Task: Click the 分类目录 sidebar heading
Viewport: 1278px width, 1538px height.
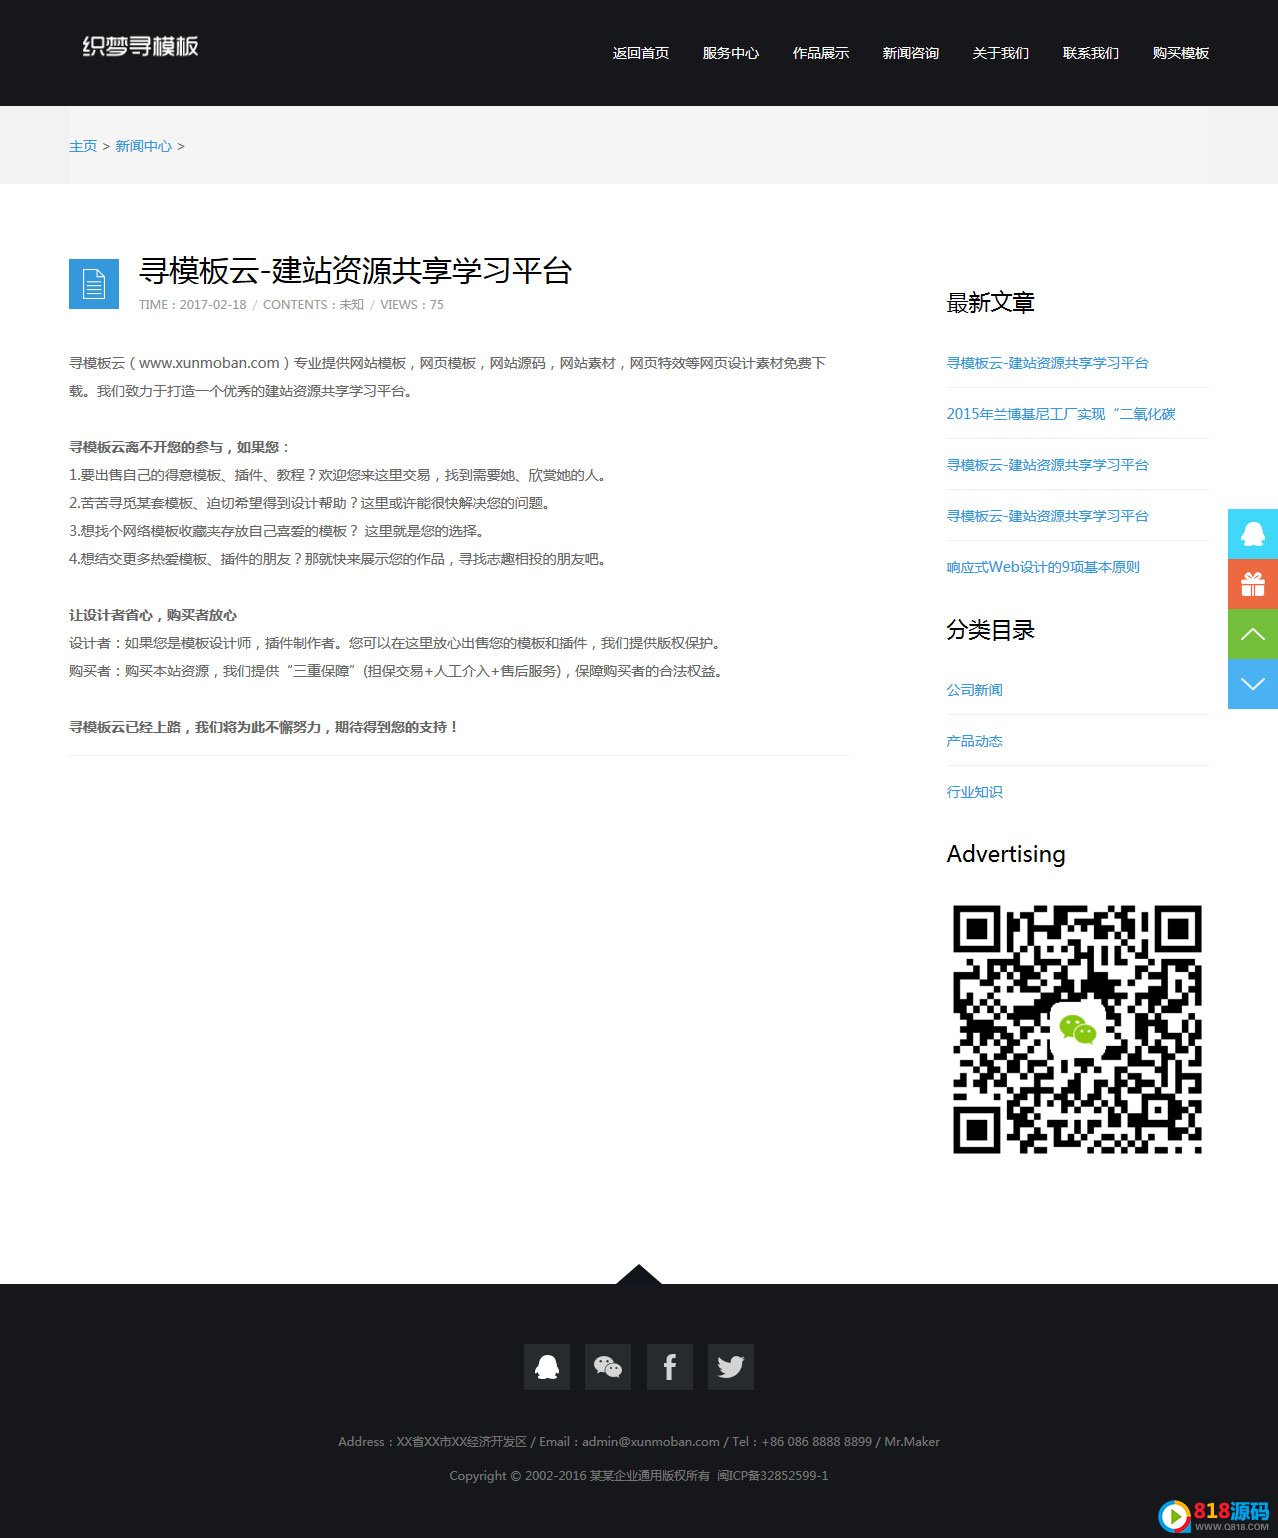Action: (991, 630)
